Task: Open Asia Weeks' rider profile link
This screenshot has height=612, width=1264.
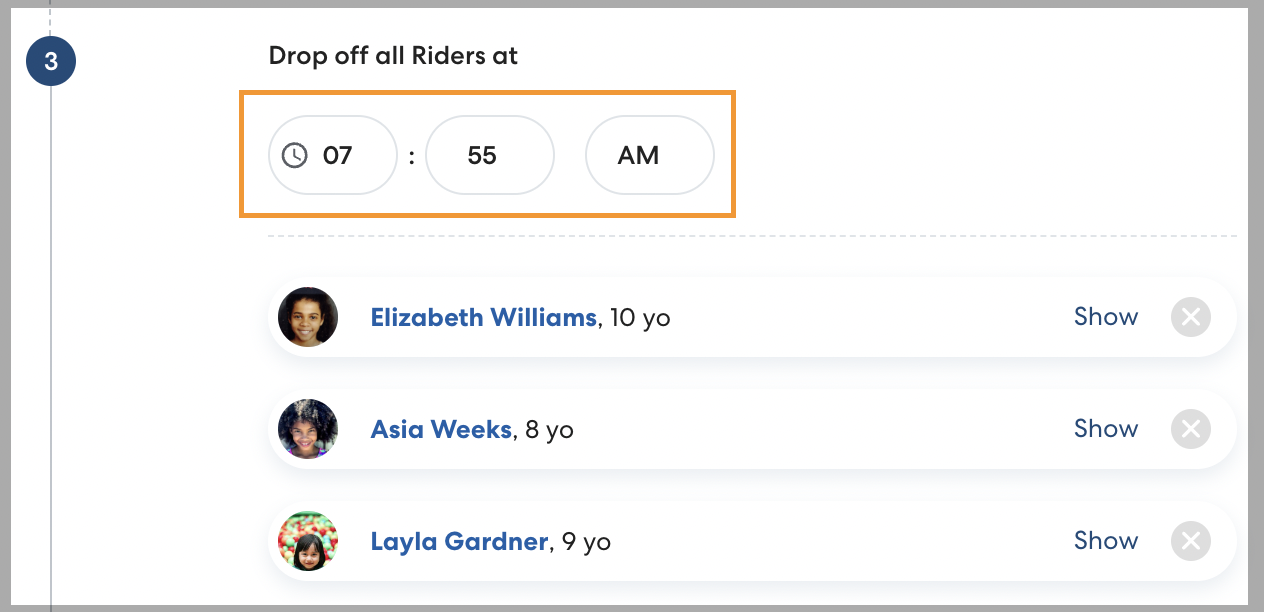Action: 441,430
